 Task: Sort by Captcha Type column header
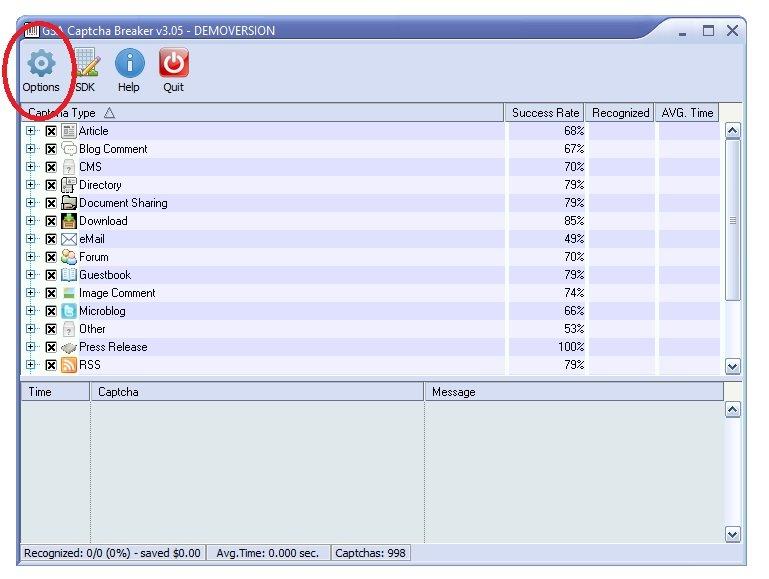263,113
